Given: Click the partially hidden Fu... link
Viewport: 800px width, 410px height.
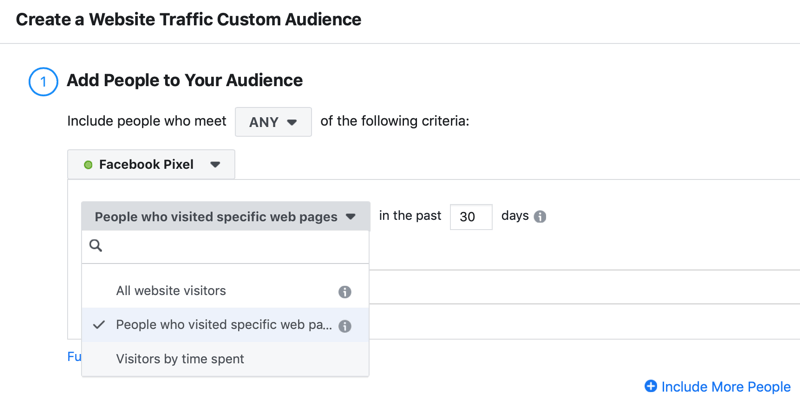Looking at the screenshot, I should (x=74, y=357).
